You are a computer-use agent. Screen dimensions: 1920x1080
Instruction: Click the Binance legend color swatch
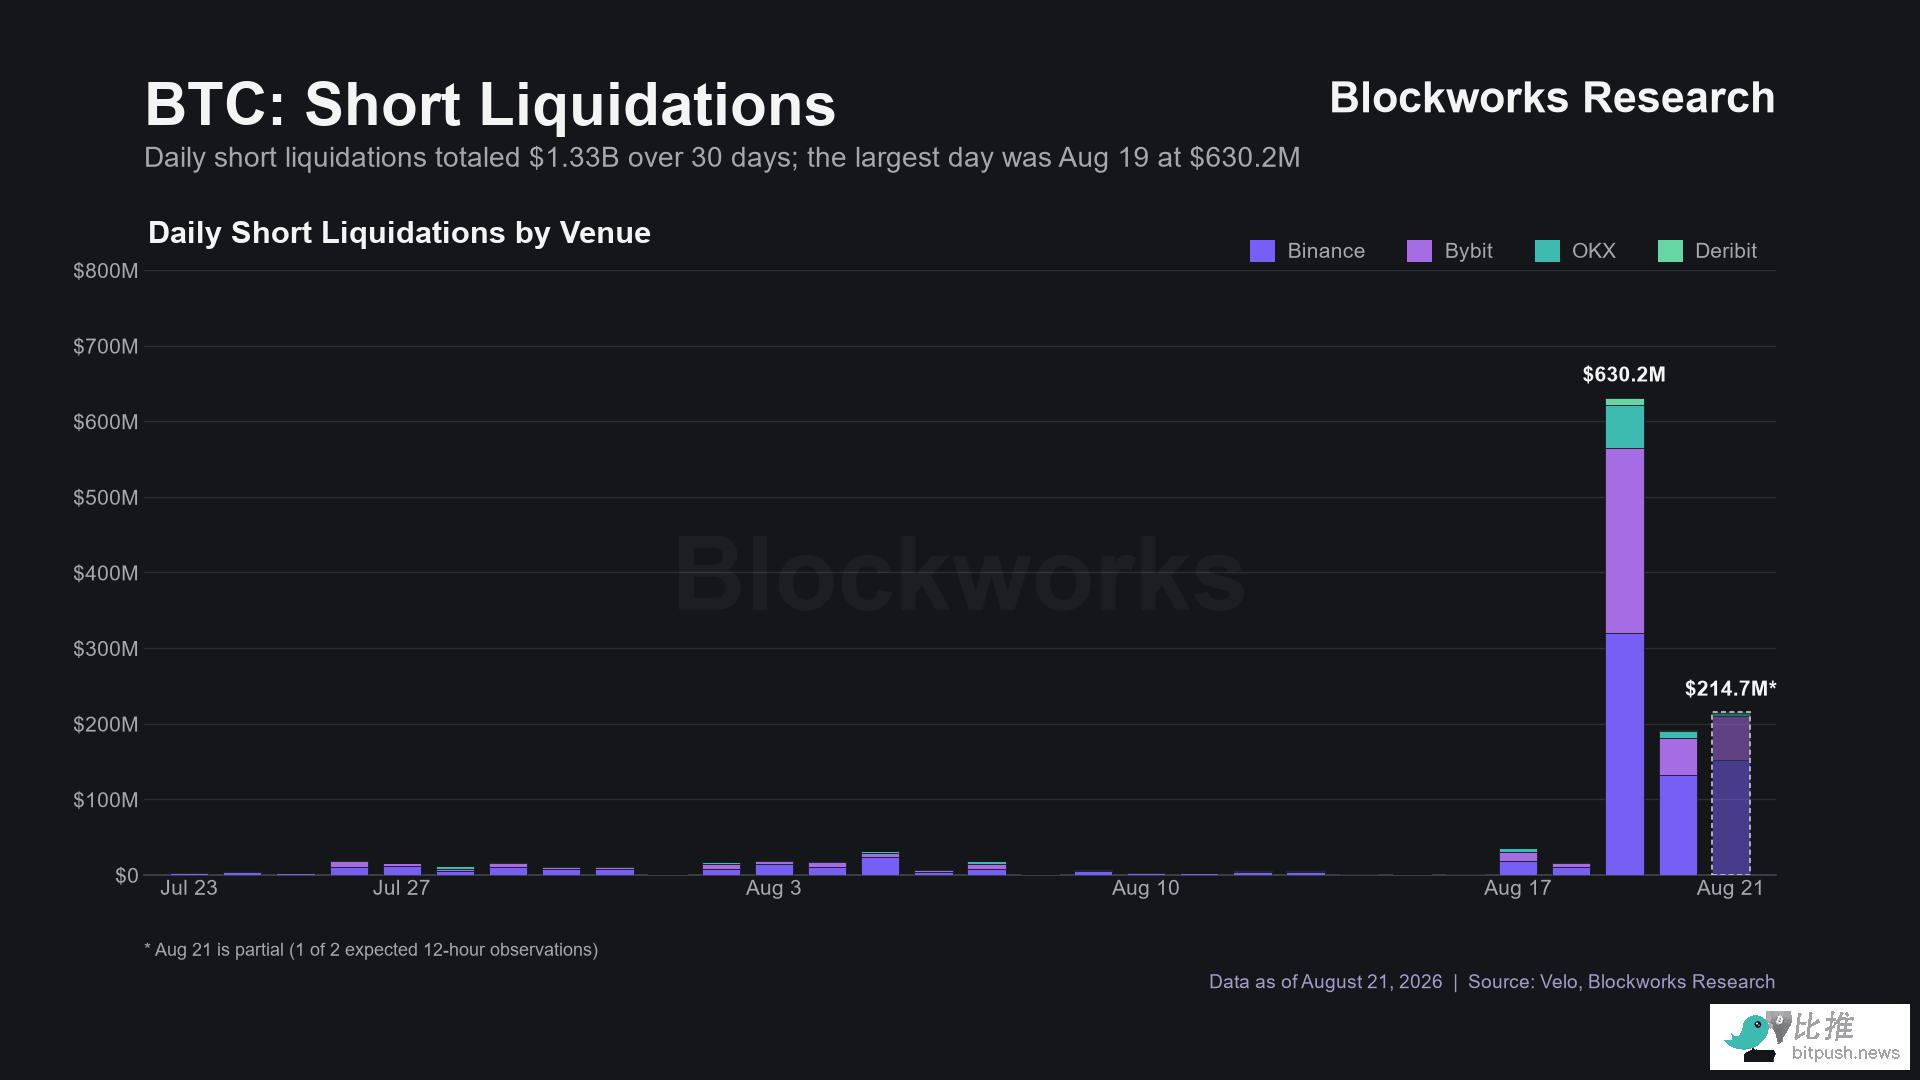(1262, 251)
